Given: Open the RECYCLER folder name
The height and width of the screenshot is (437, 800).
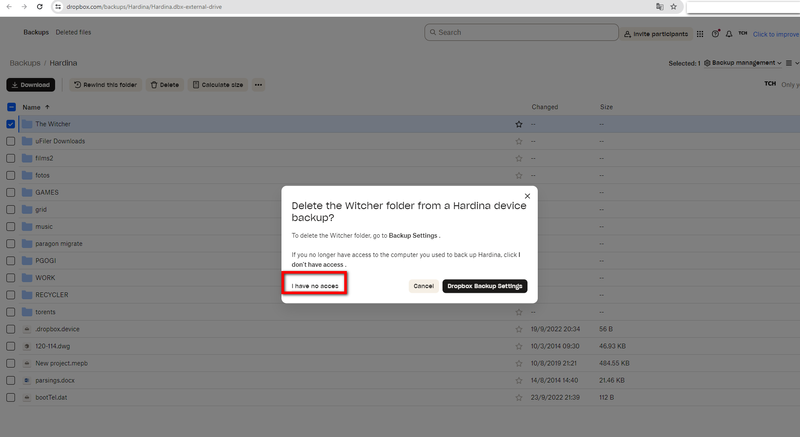Looking at the screenshot, I should click(52, 295).
